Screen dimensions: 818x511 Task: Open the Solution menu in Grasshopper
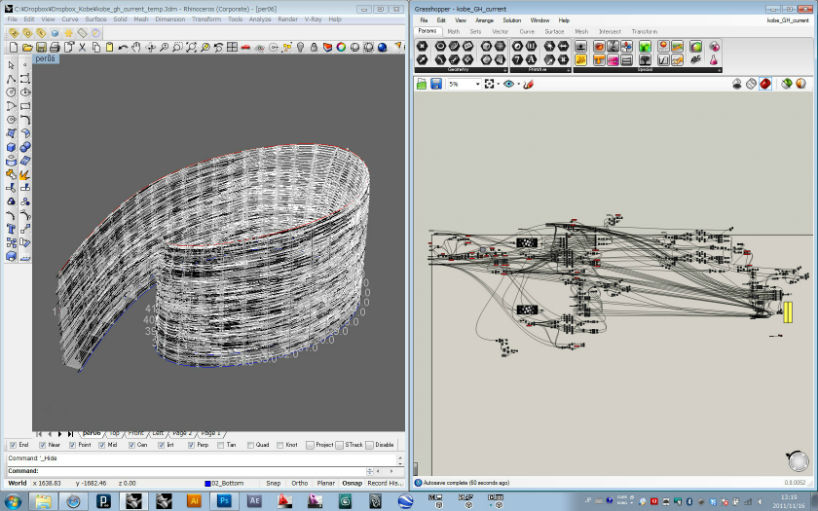click(x=511, y=20)
